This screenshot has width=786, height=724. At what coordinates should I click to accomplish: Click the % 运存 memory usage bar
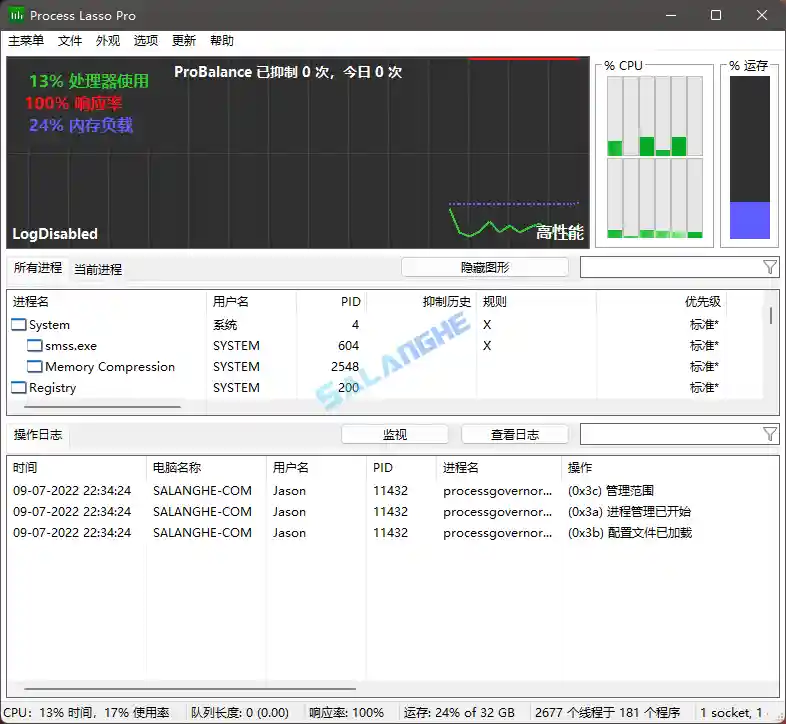[x=749, y=157]
